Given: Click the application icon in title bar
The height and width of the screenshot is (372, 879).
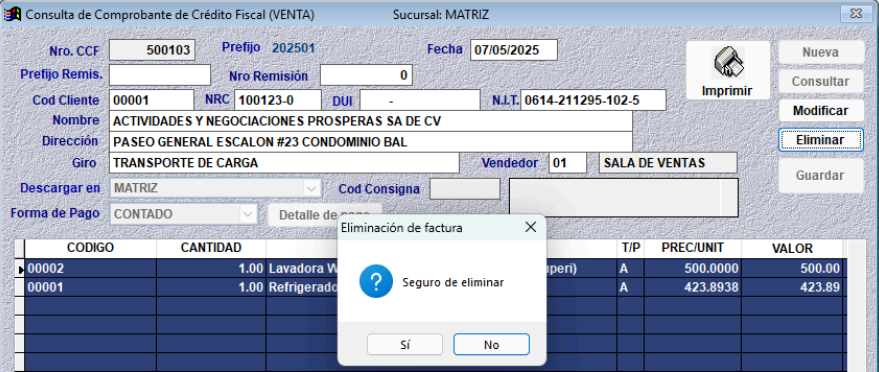Looking at the screenshot, I should coord(12,15).
